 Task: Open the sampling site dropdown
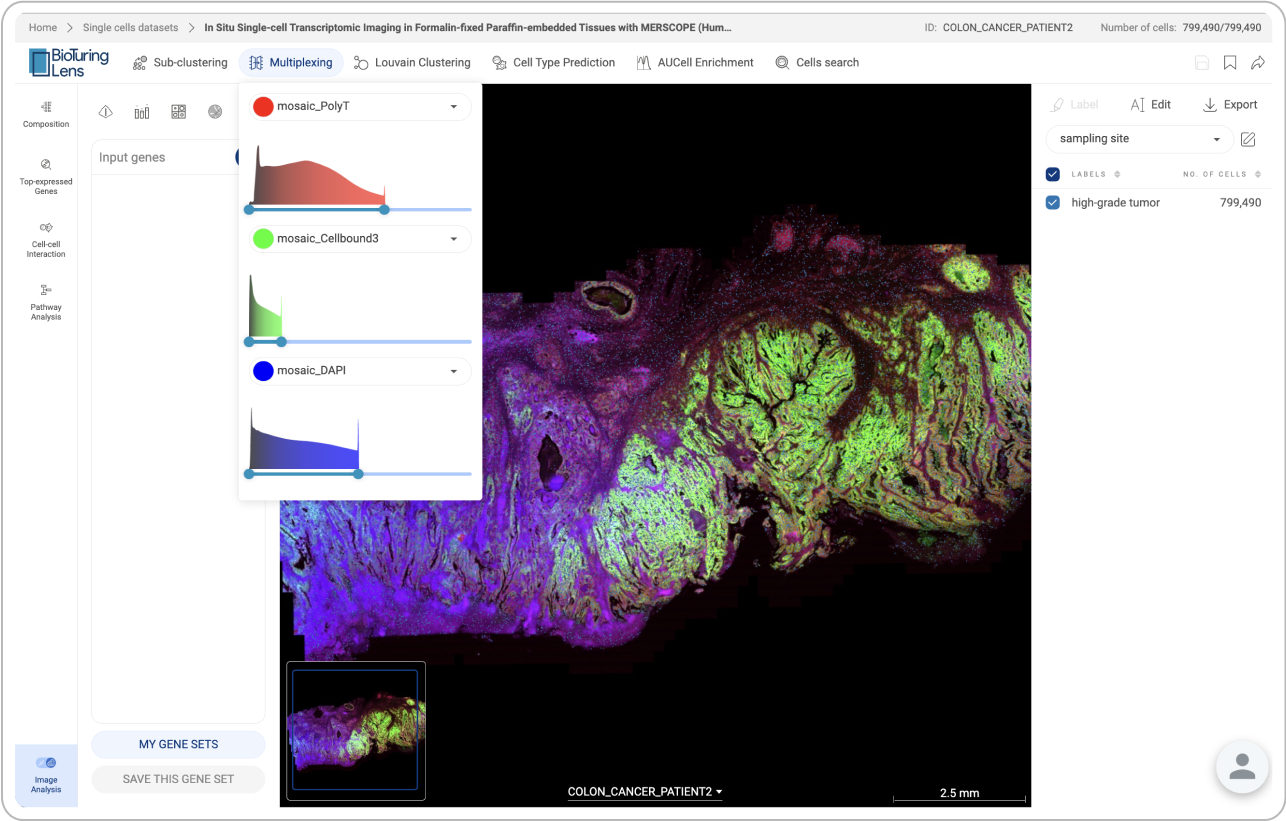1140,139
